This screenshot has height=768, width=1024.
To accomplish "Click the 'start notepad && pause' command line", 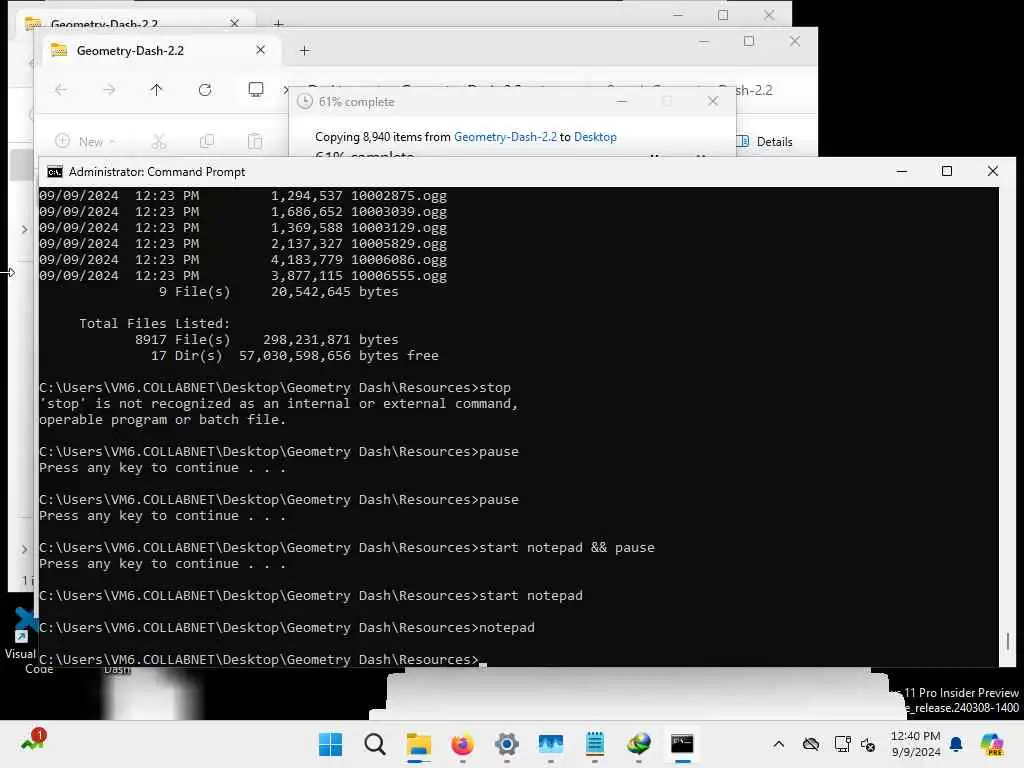I will (347, 547).
